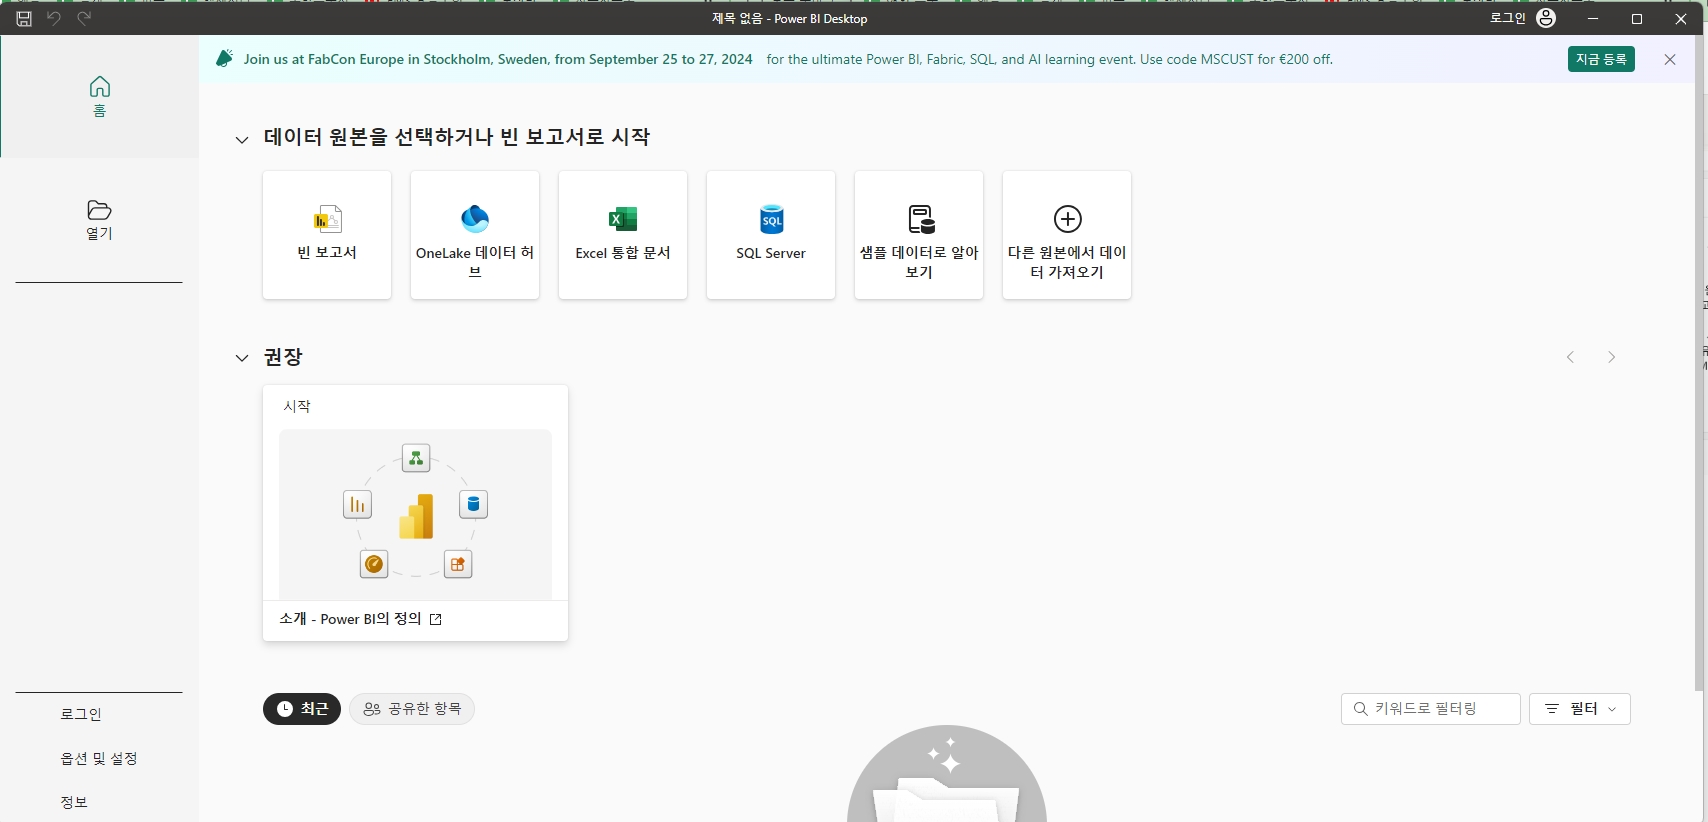Click the Save icon in title bar
This screenshot has width=1708, height=822.
pyautogui.click(x=24, y=18)
